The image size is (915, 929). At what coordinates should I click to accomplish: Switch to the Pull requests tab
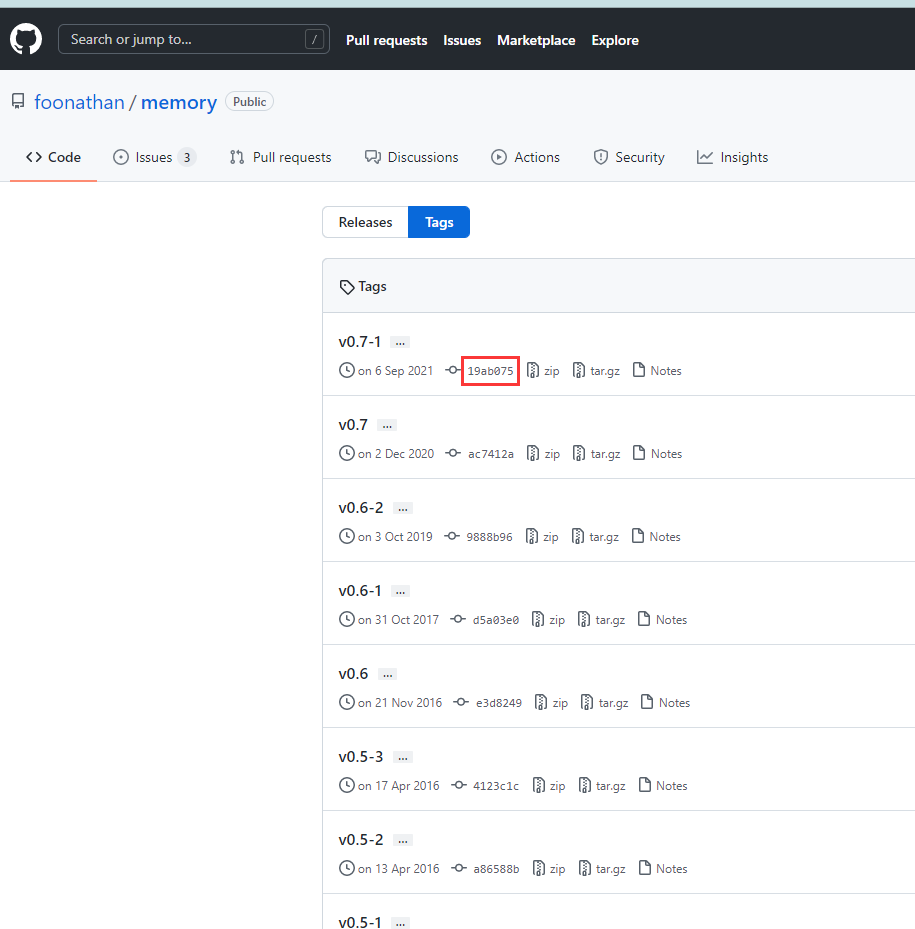[x=280, y=157]
